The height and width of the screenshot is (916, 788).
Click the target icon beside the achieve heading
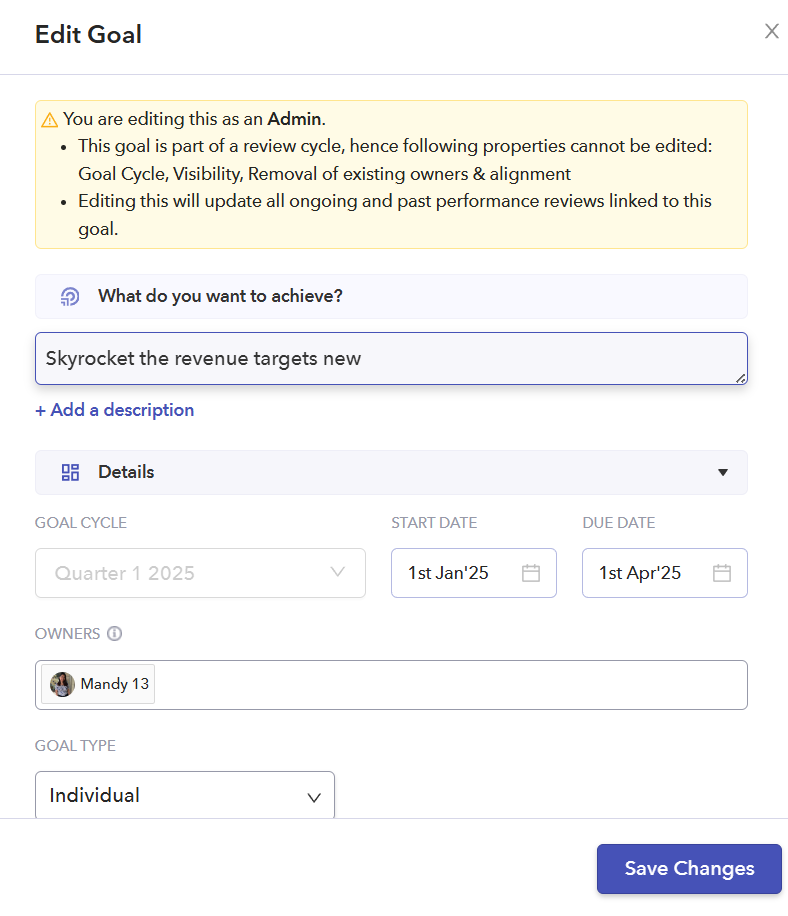(x=70, y=296)
